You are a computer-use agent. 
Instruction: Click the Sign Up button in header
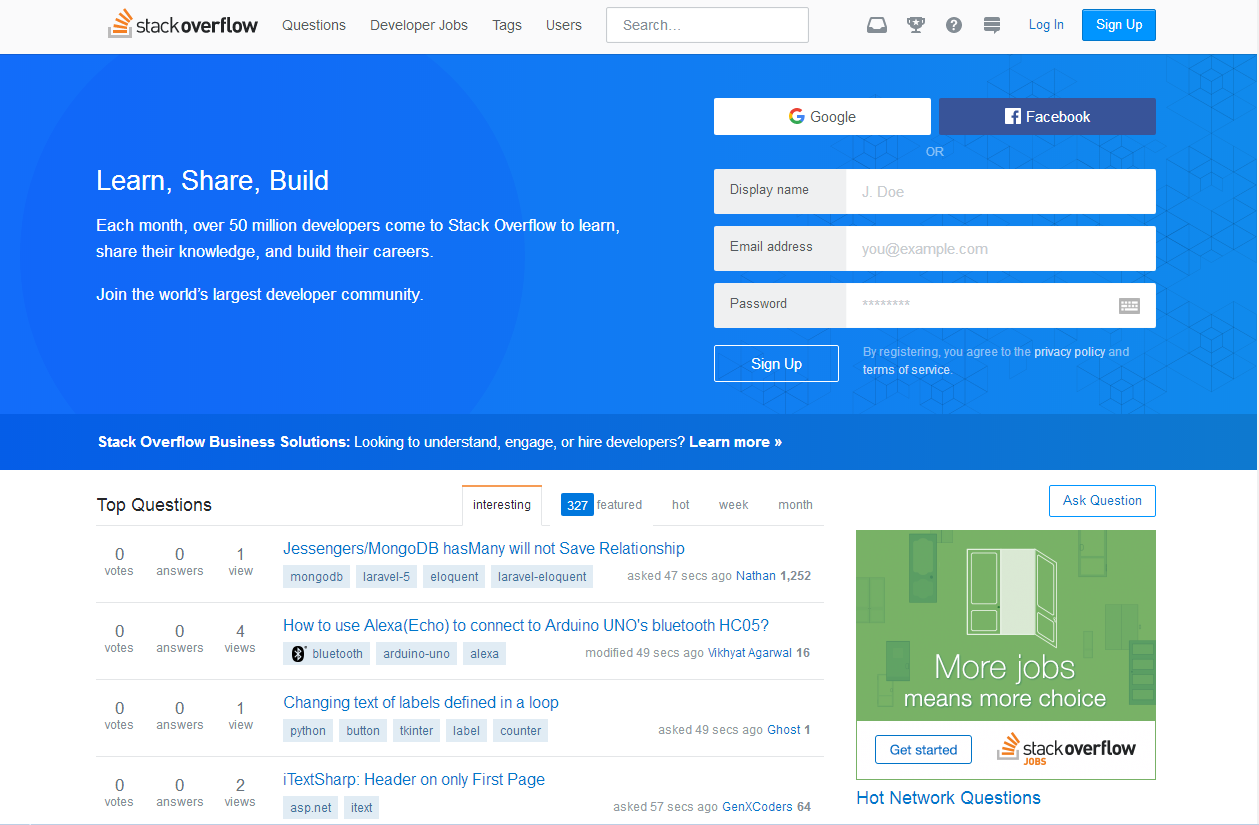[x=1119, y=25]
